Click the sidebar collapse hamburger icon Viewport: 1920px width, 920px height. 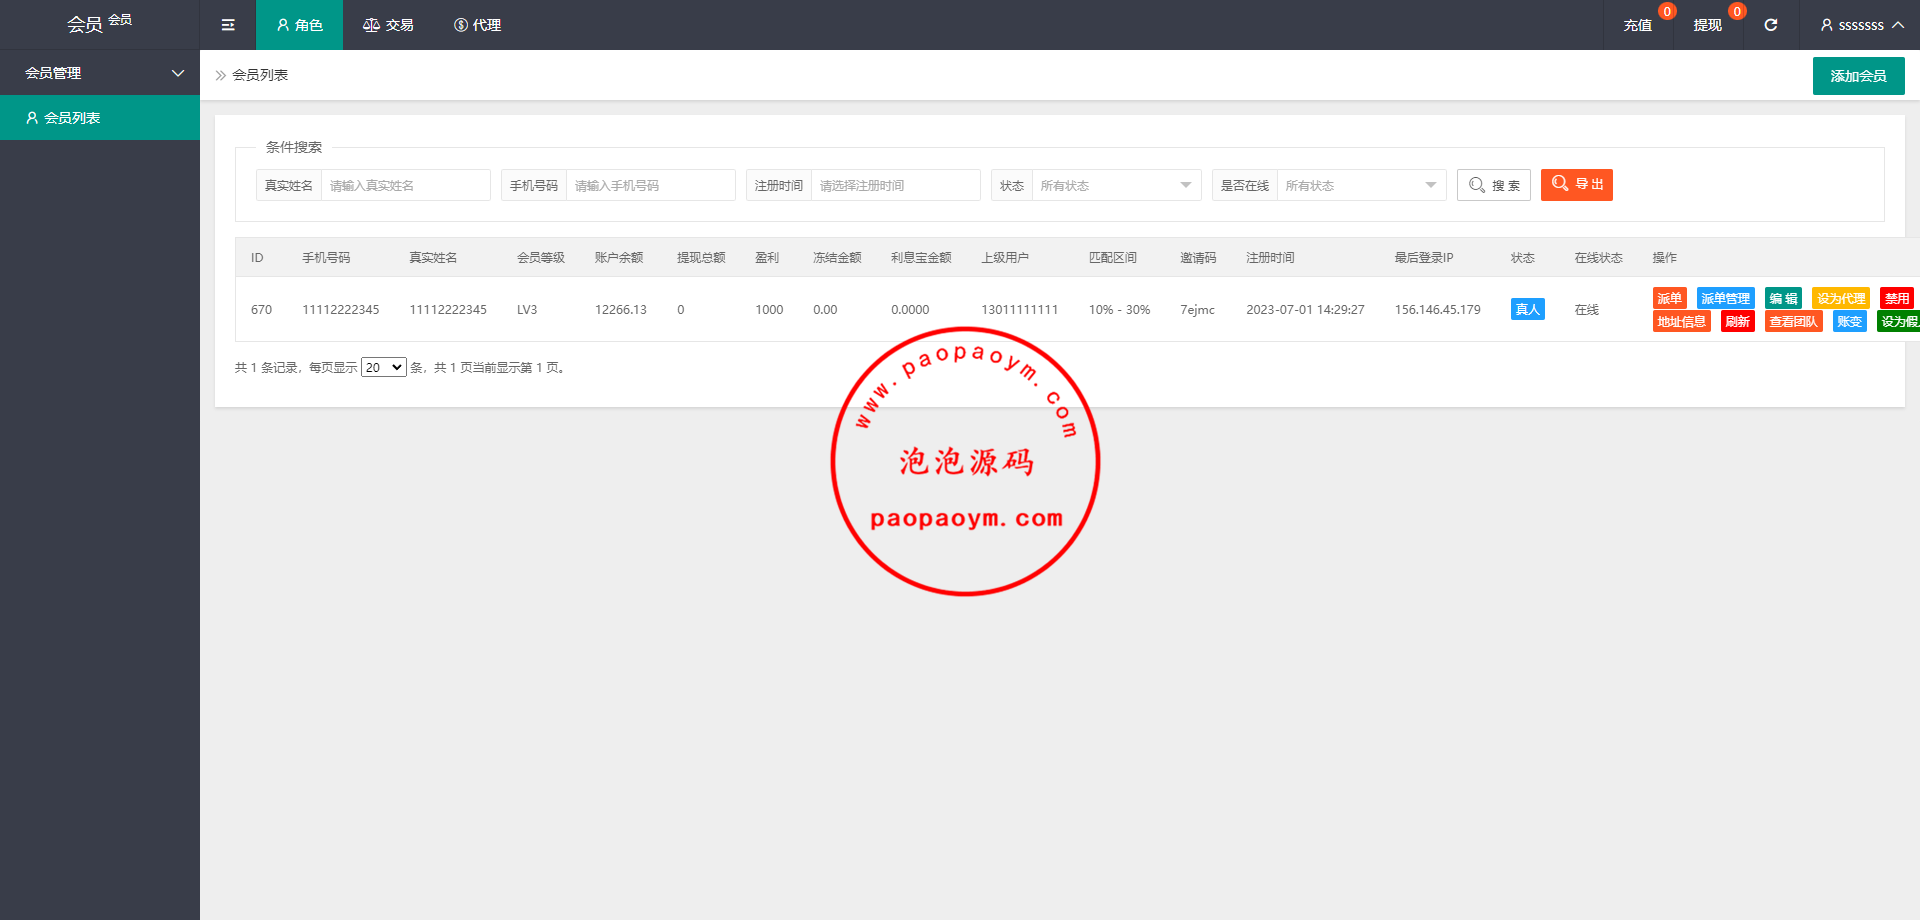click(x=228, y=25)
